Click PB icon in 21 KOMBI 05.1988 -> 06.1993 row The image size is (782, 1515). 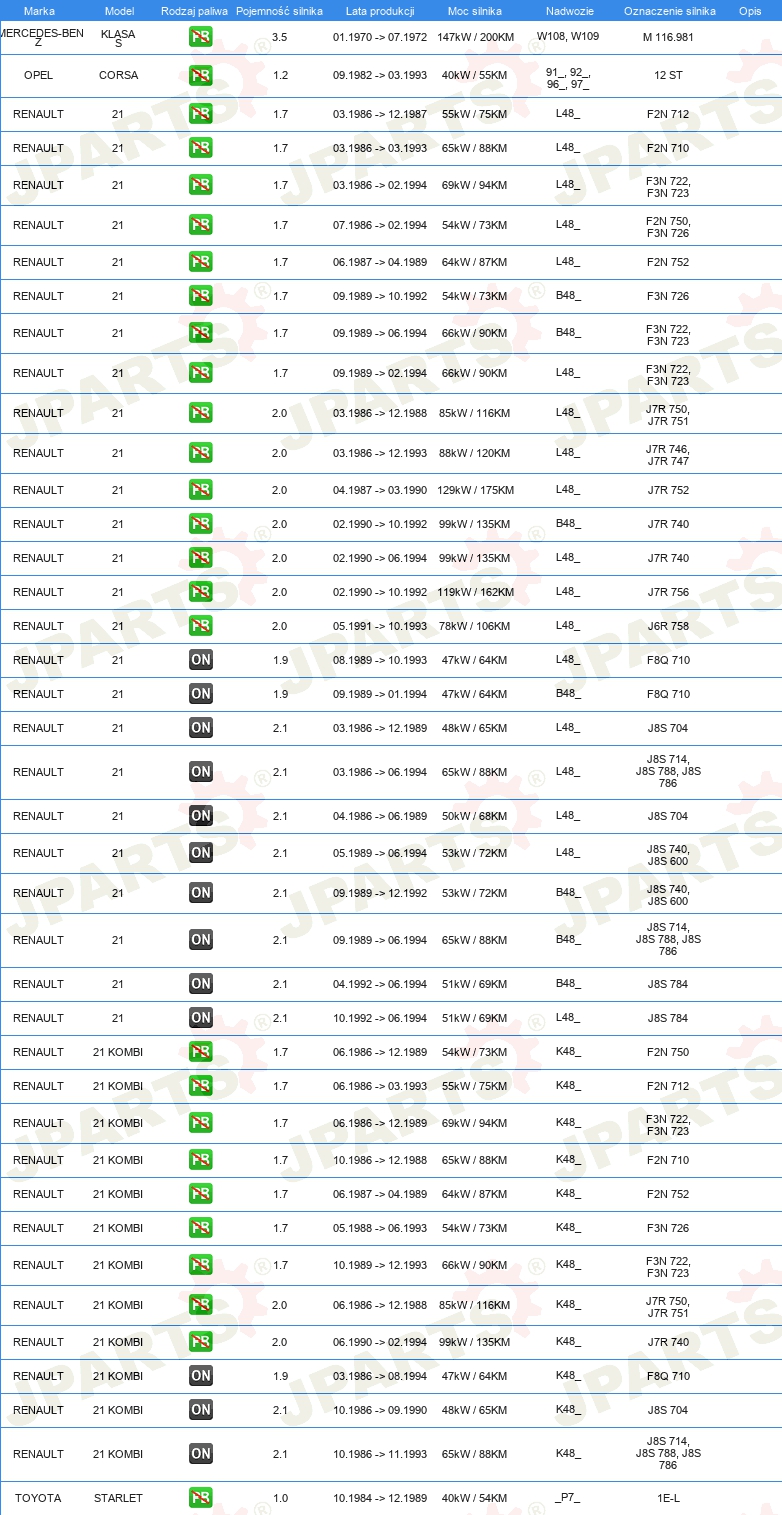pos(200,1228)
